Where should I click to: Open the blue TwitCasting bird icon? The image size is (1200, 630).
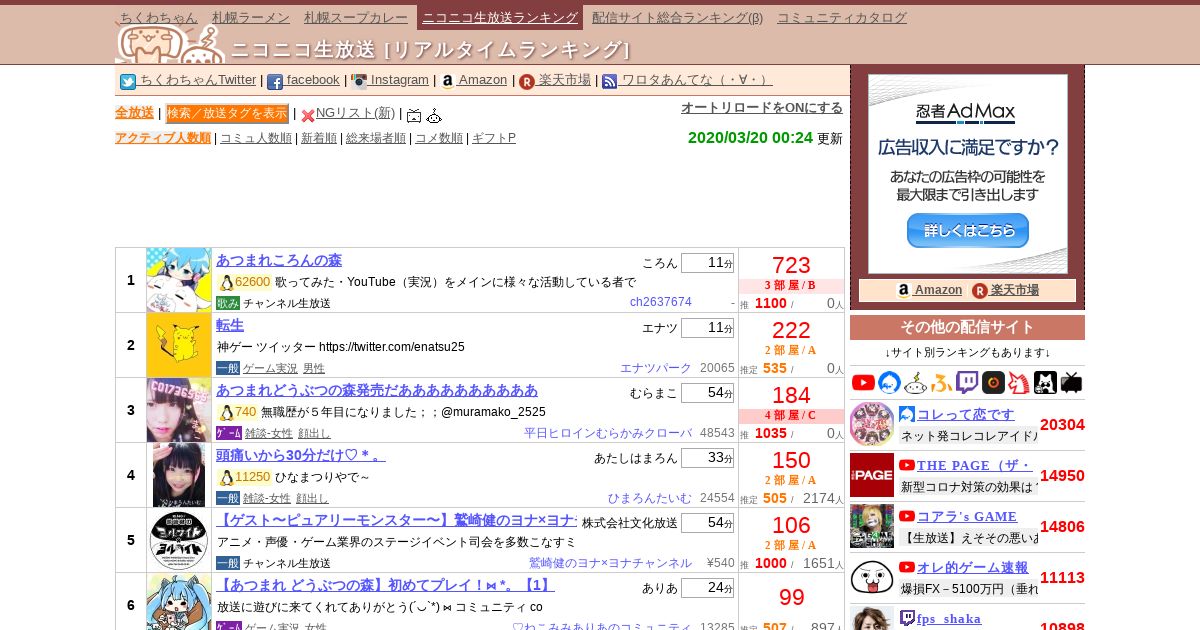coord(890,382)
